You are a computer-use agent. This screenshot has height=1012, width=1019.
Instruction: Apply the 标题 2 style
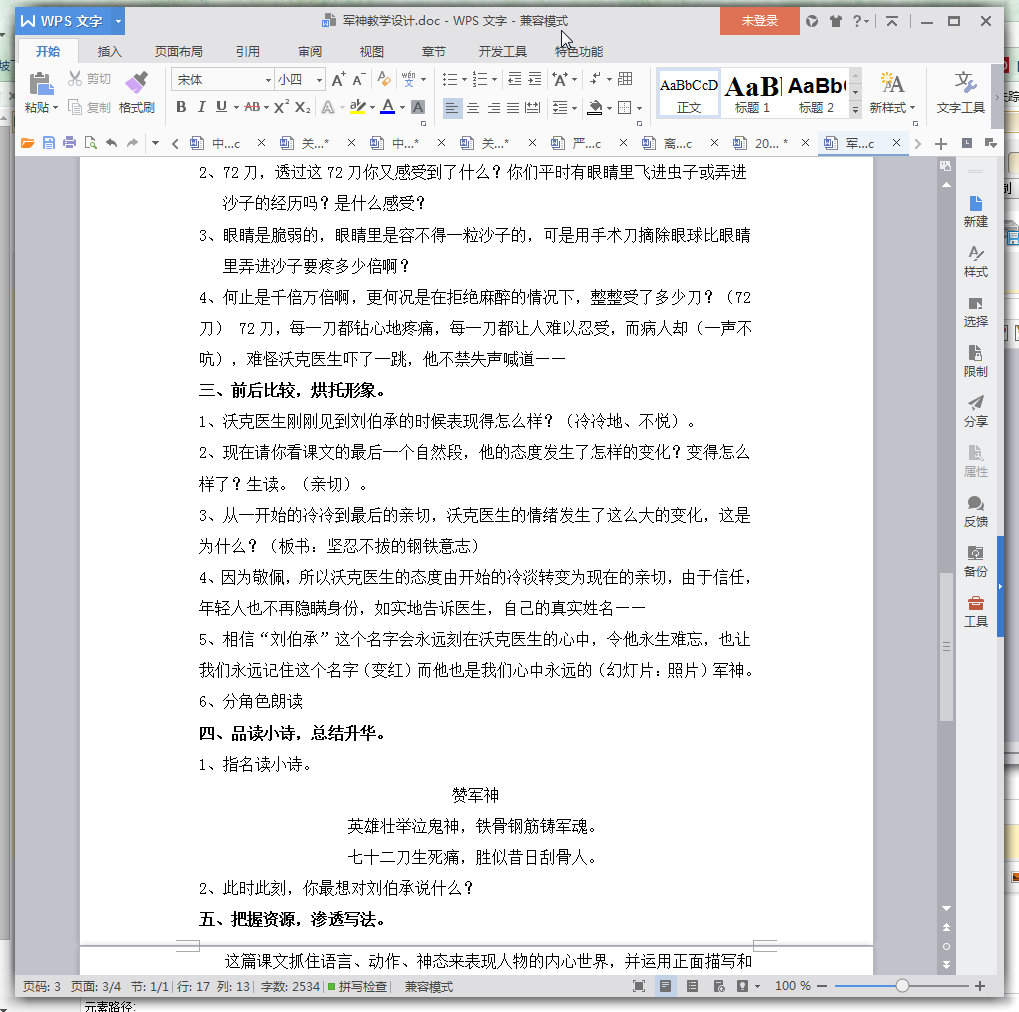pos(816,94)
